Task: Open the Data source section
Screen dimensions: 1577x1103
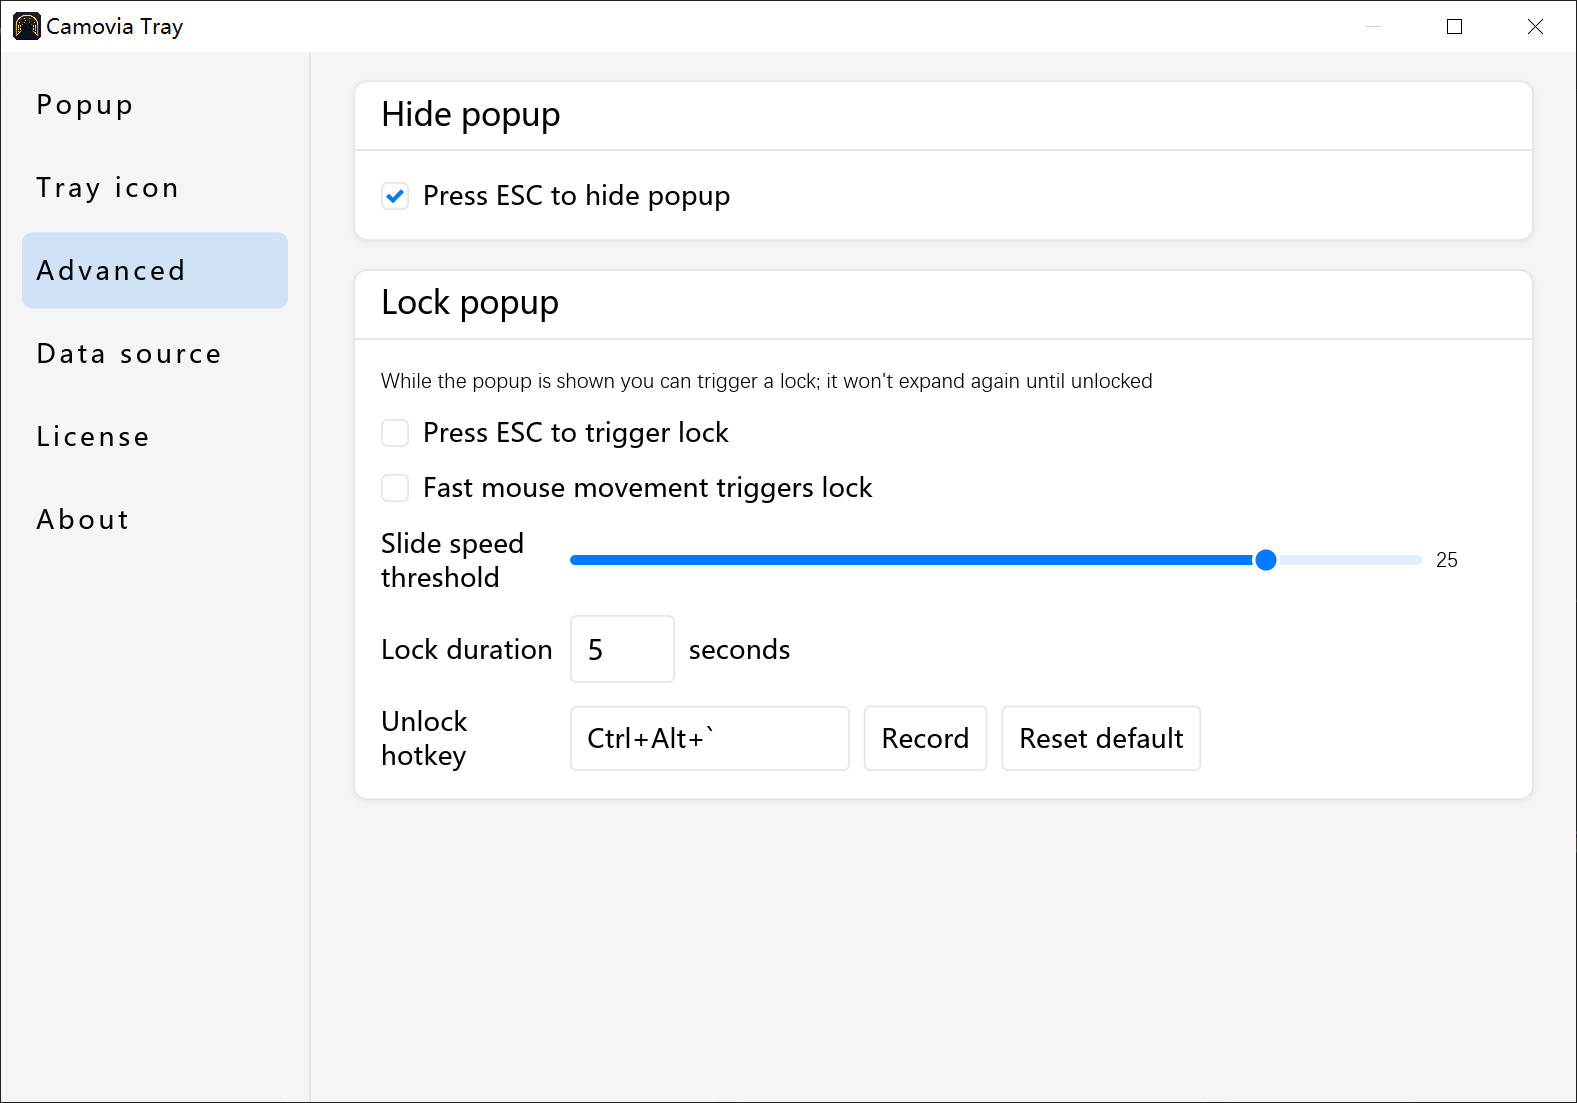Action: coord(155,354)
